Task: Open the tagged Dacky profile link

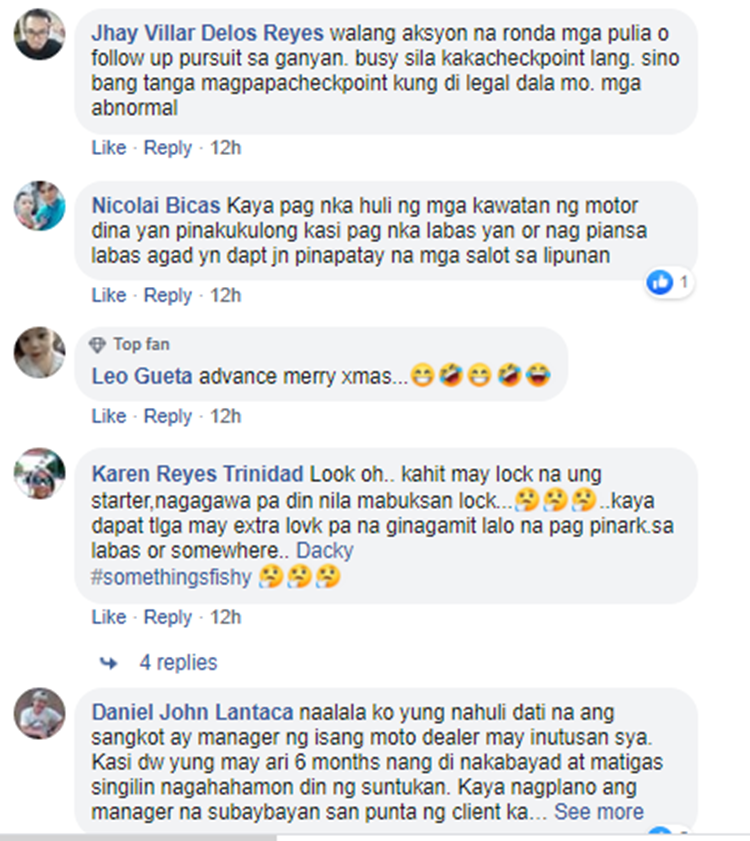Action: click(325, 551)
